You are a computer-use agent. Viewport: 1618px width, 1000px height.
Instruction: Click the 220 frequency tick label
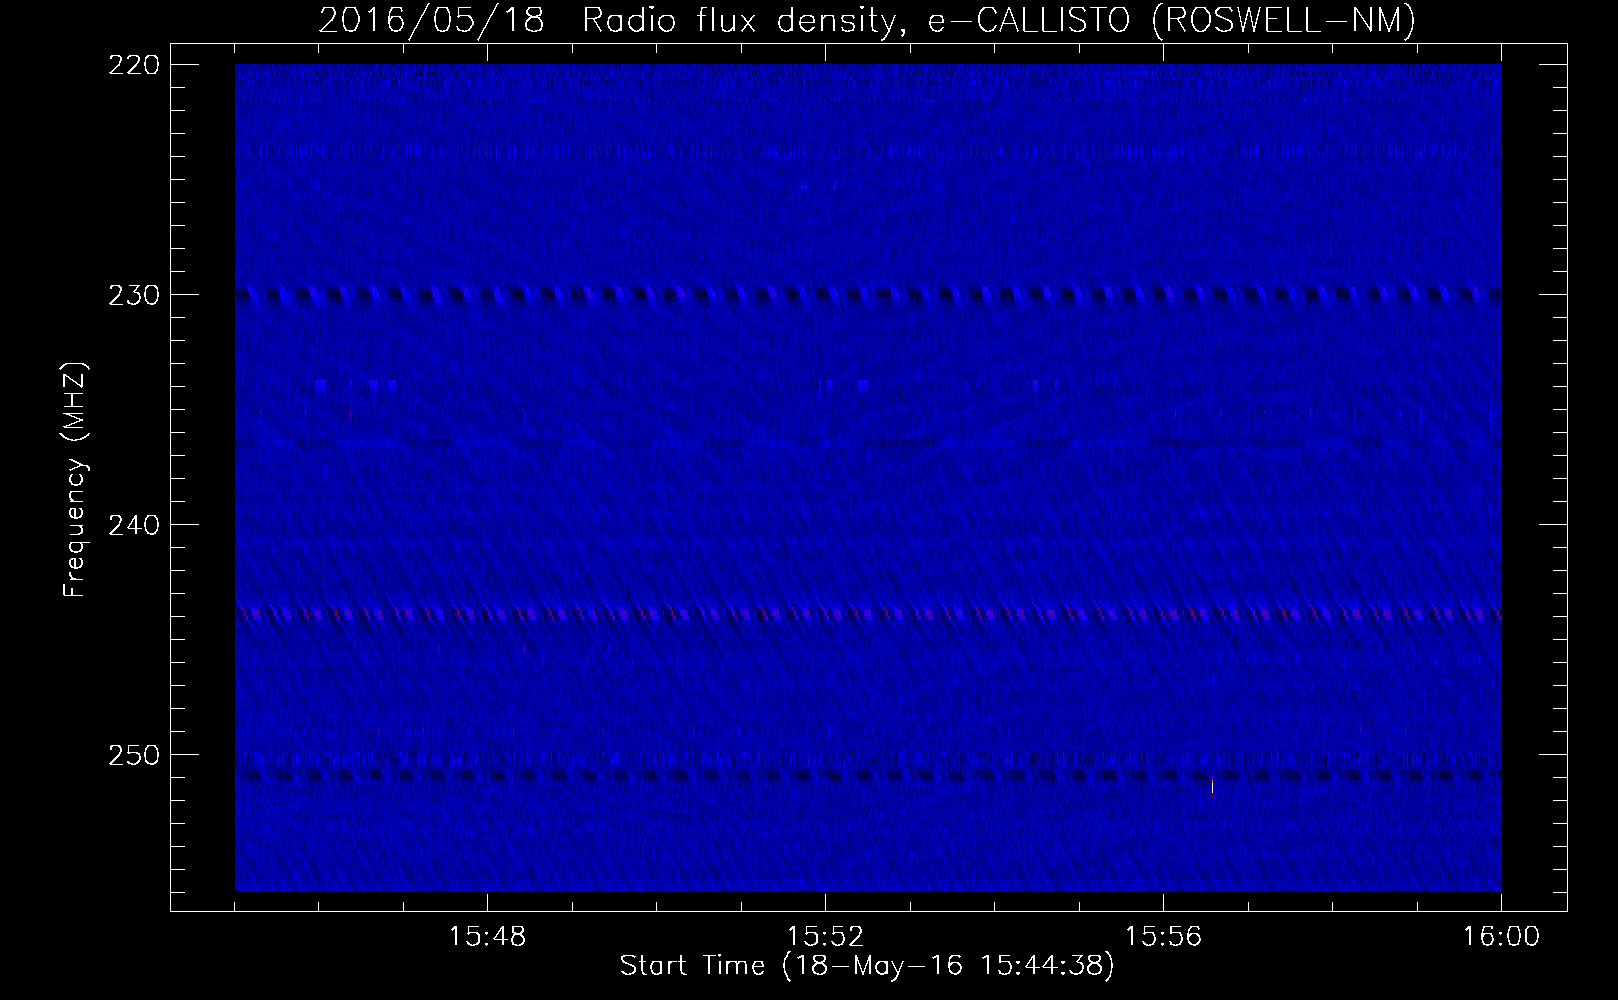[133, 64]
